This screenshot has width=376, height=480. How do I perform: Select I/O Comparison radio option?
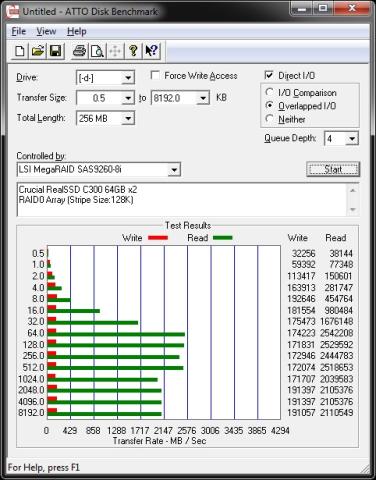pyautogui.click(x=269, y=92)
